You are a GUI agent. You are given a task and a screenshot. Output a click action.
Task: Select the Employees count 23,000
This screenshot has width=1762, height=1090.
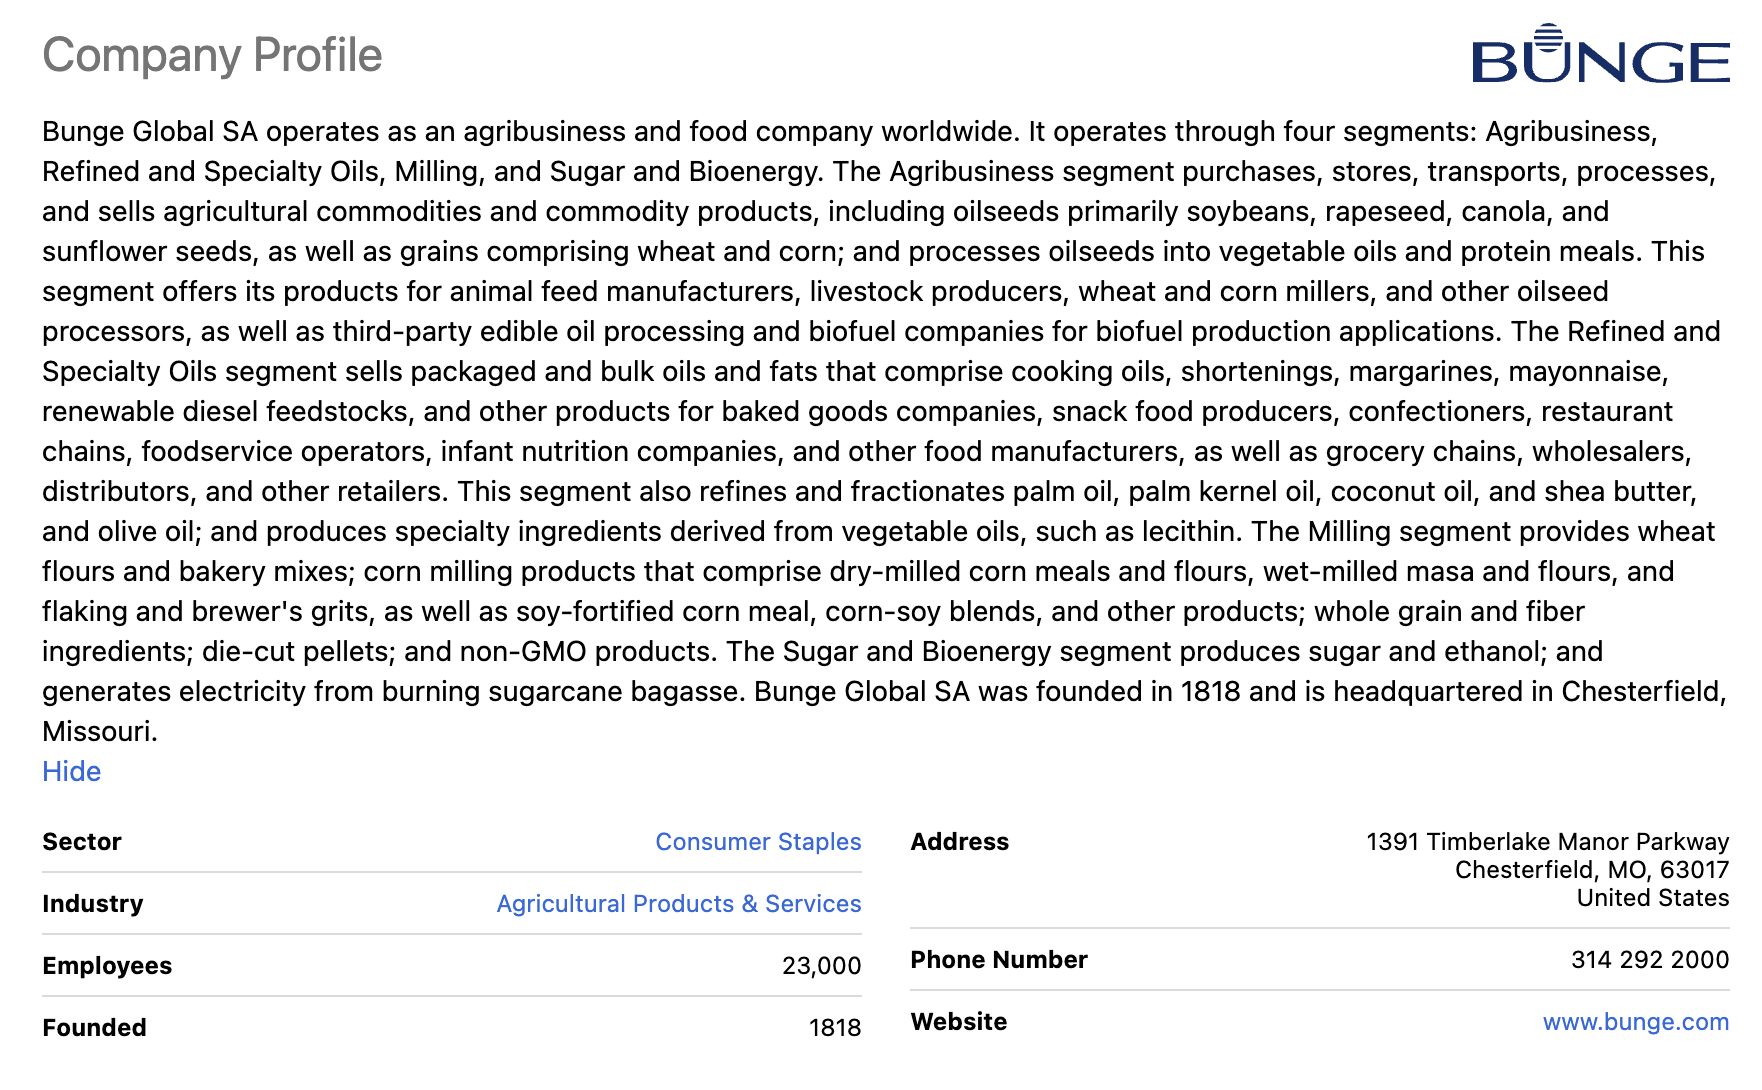pos(821,966)
